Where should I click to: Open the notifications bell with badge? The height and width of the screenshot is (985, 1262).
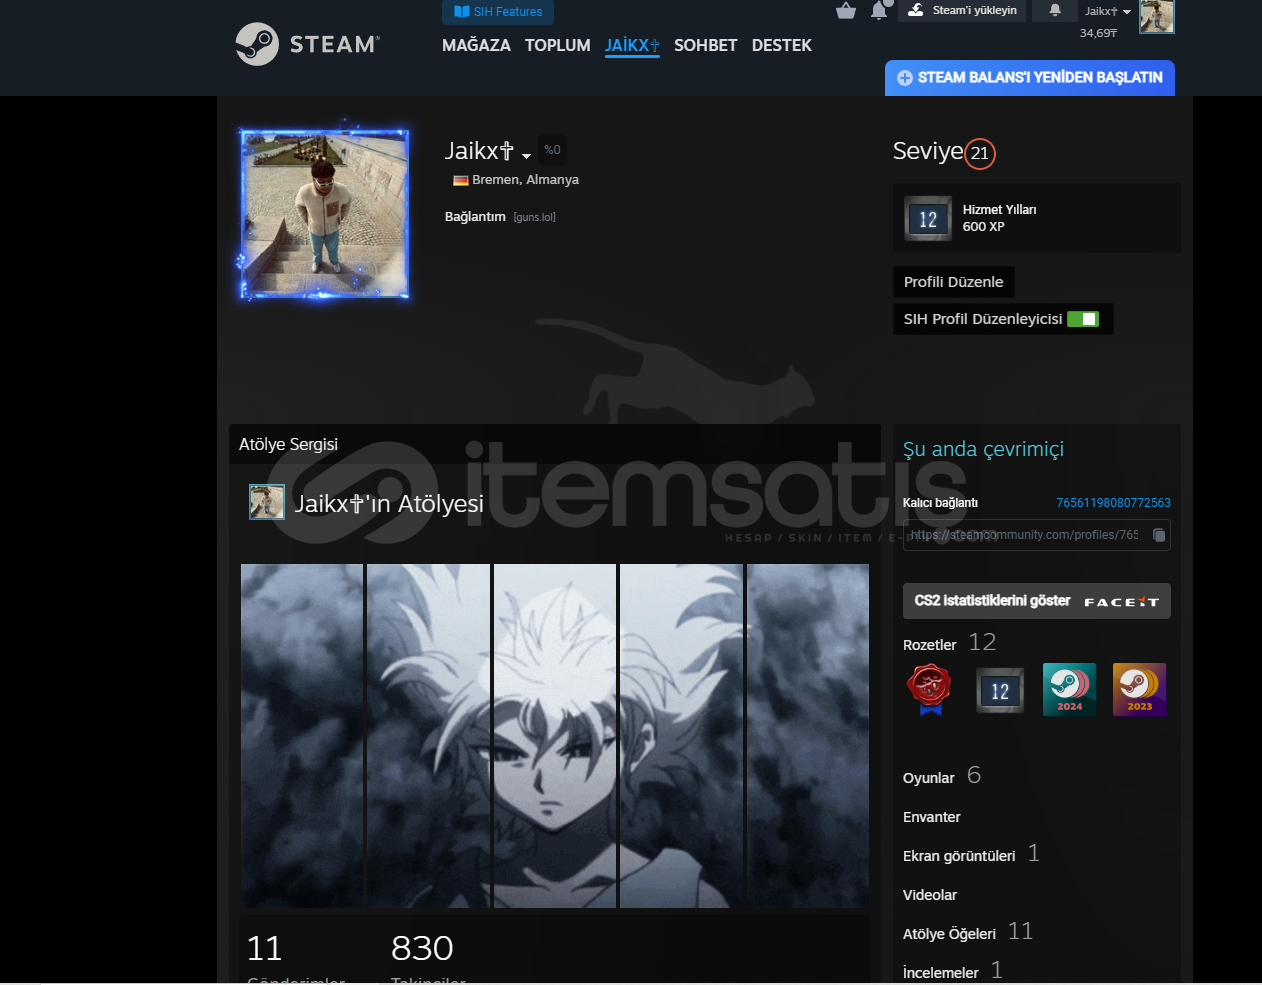[880, 10]
